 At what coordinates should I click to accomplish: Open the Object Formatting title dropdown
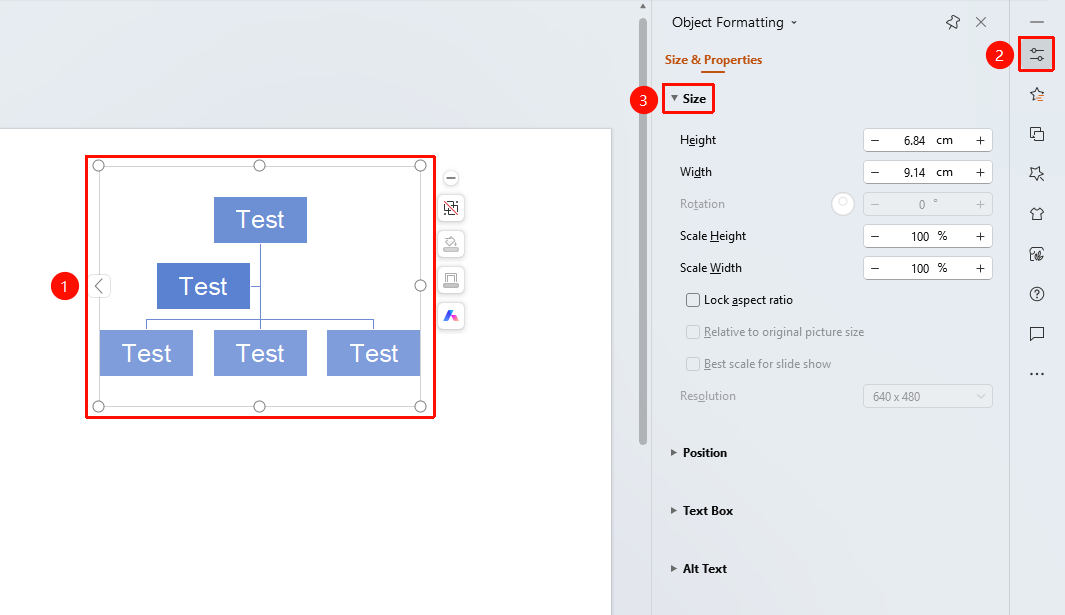pos(794,22)
